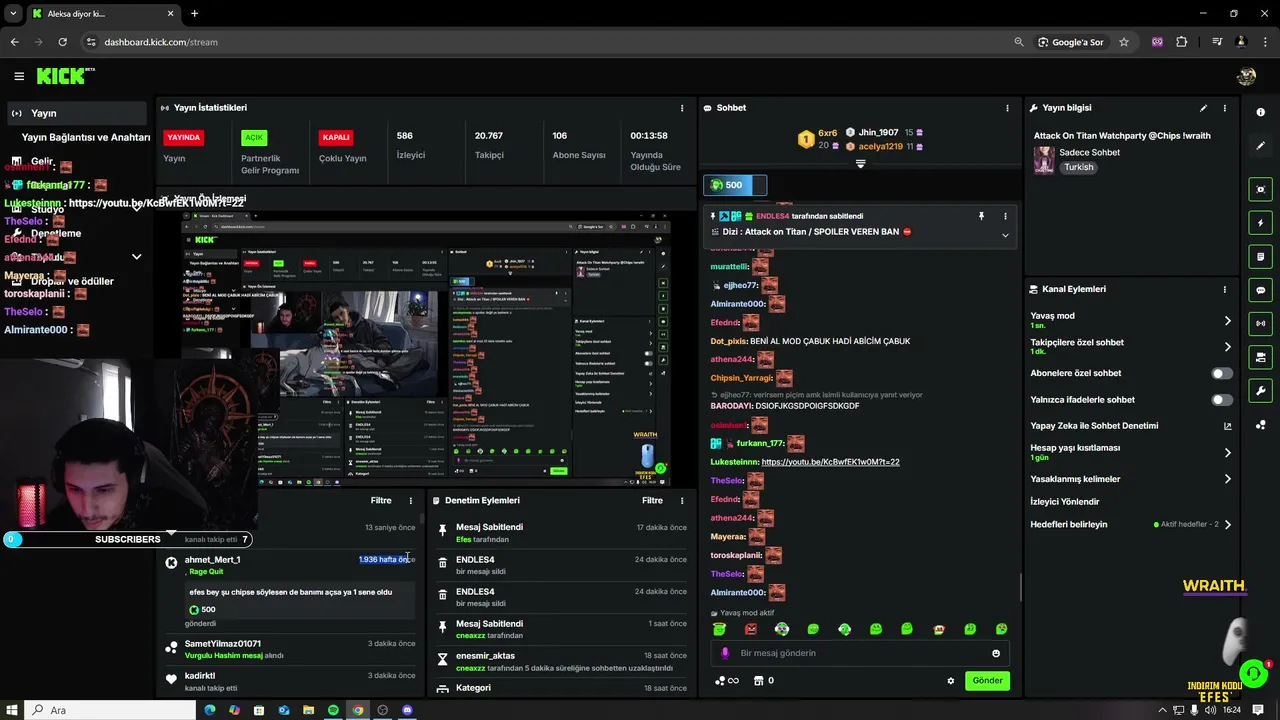
Task: Toggle the document log widget icon
Action: [1260, 257]
